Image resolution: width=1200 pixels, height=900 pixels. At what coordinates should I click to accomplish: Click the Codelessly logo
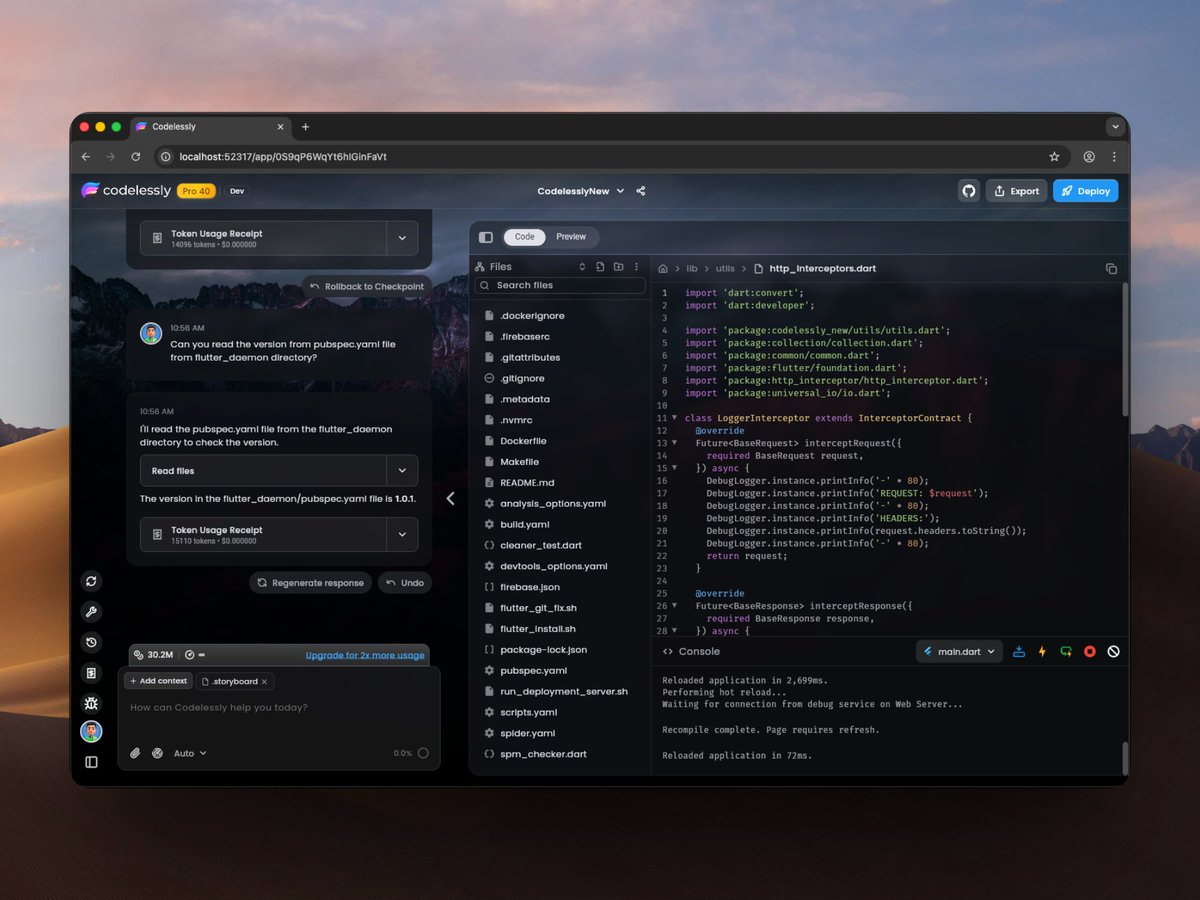[x=125, y=191]
